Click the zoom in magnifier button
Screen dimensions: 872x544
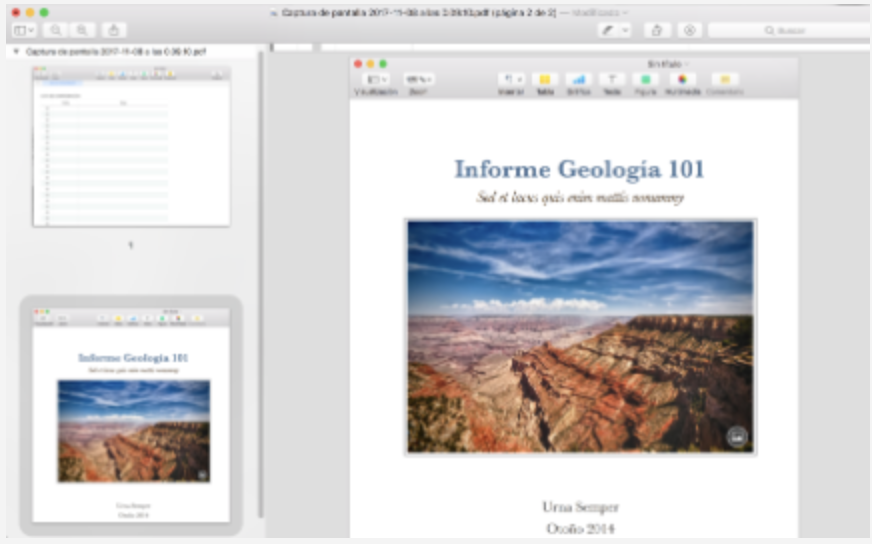82,31
